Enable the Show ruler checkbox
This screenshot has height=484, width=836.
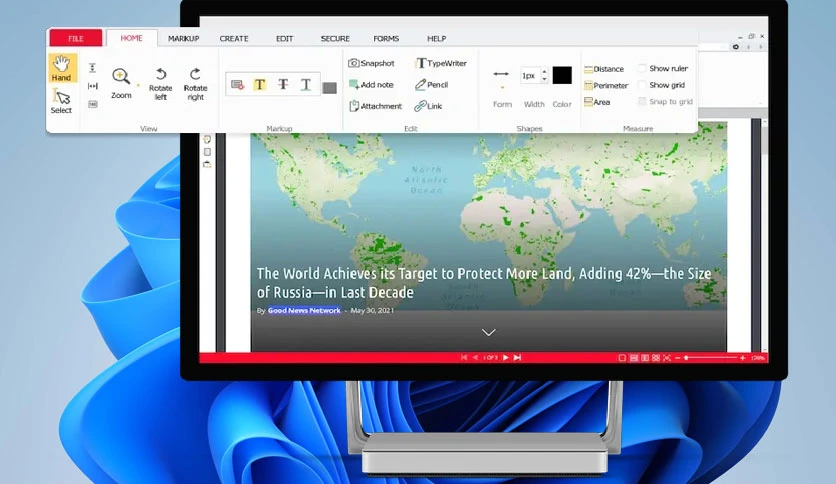coord(642,68)
